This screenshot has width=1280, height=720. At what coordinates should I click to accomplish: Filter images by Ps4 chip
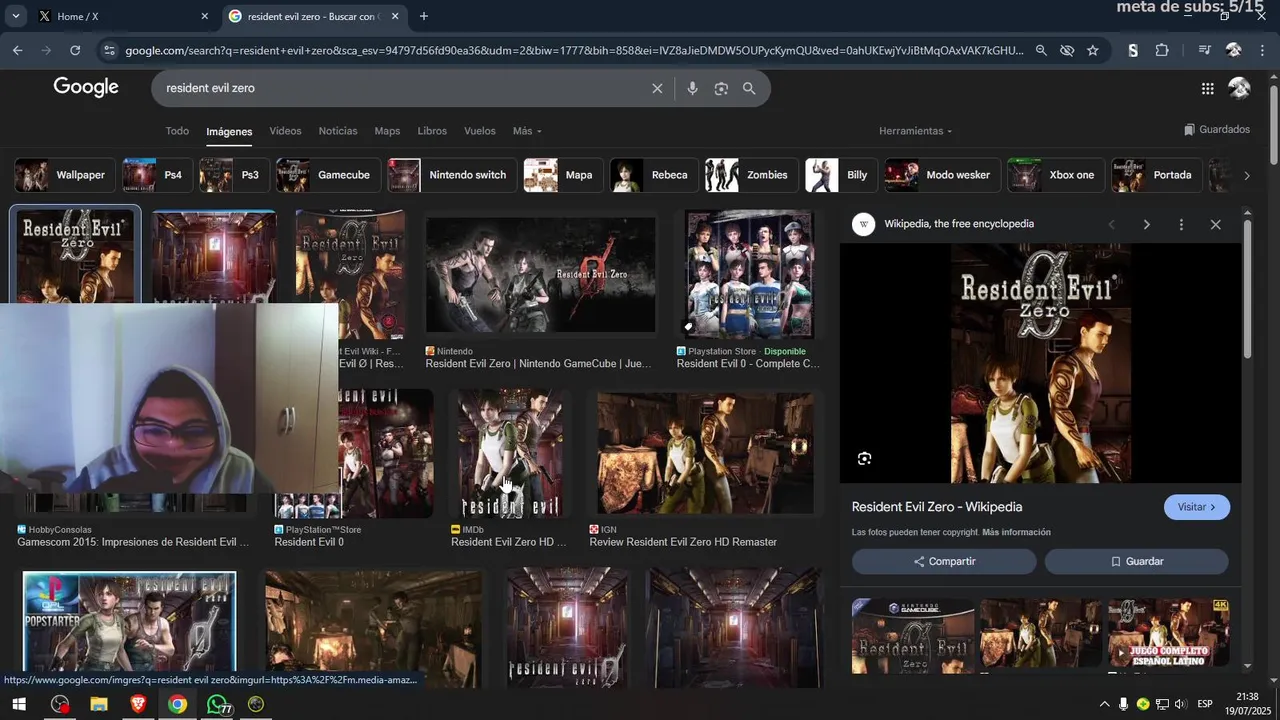coord(155,175)
